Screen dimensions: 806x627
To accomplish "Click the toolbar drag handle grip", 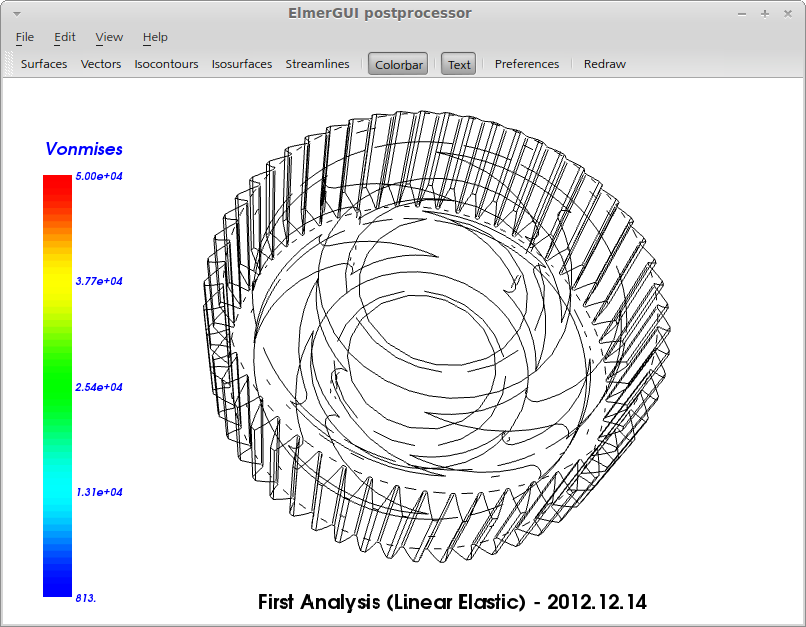I will coord(9,64).
